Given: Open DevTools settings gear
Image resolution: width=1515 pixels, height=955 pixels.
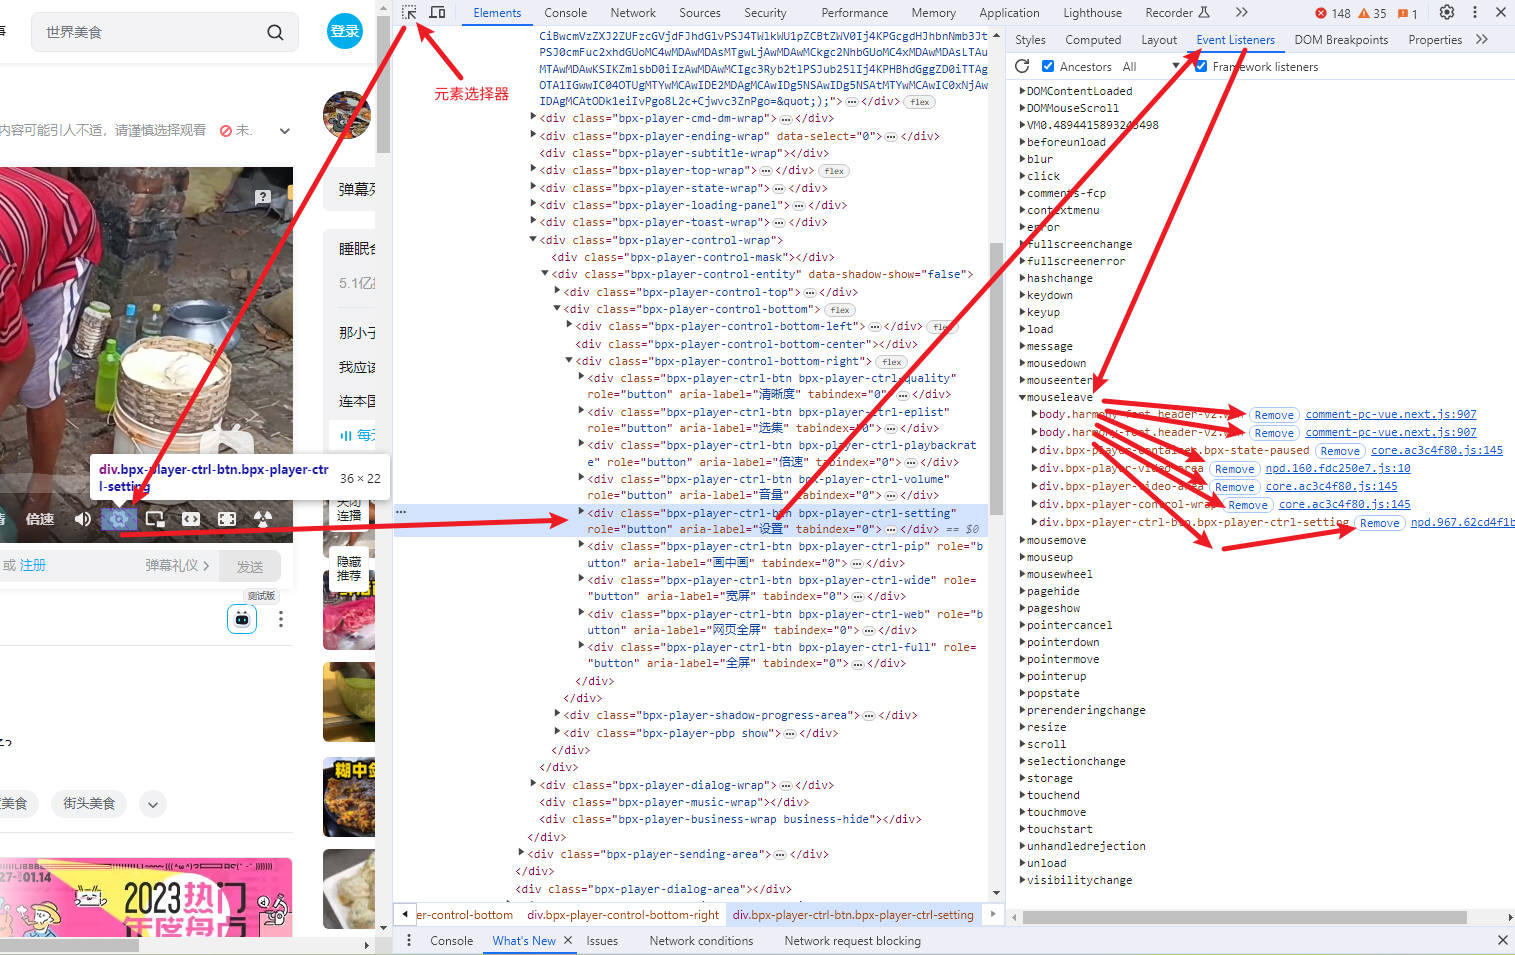Looking at the screenshot, I should point(1446,12).
